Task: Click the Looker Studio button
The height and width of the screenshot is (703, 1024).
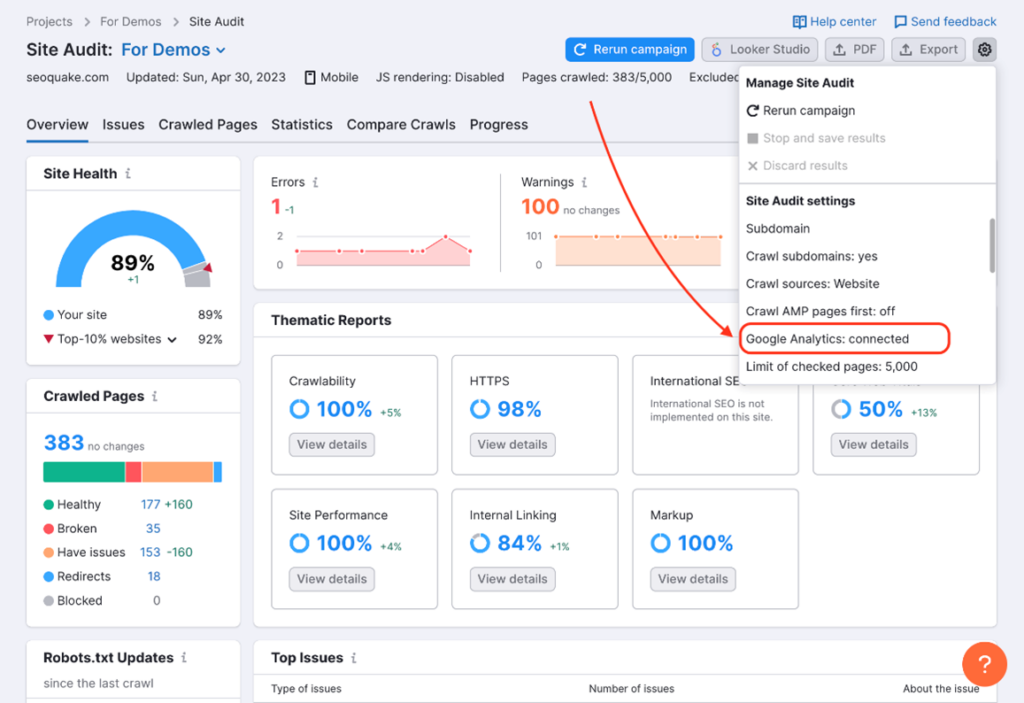Action: pyautogui.click(x=760, y=50)
